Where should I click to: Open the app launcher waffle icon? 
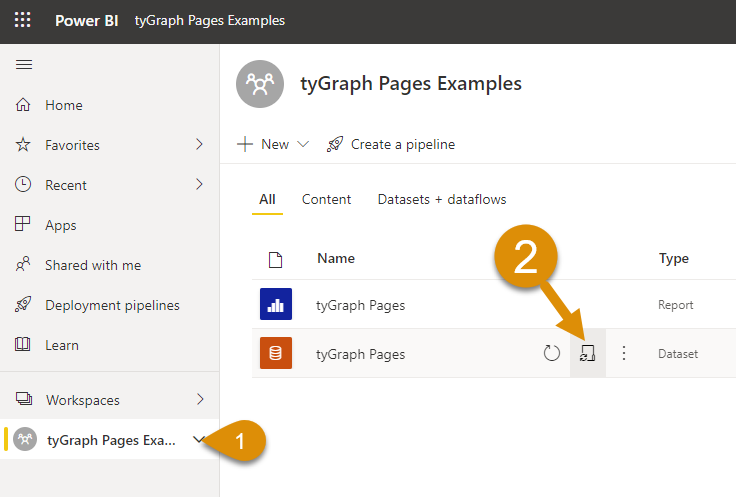pyautogui.click(x=22, y=20)
